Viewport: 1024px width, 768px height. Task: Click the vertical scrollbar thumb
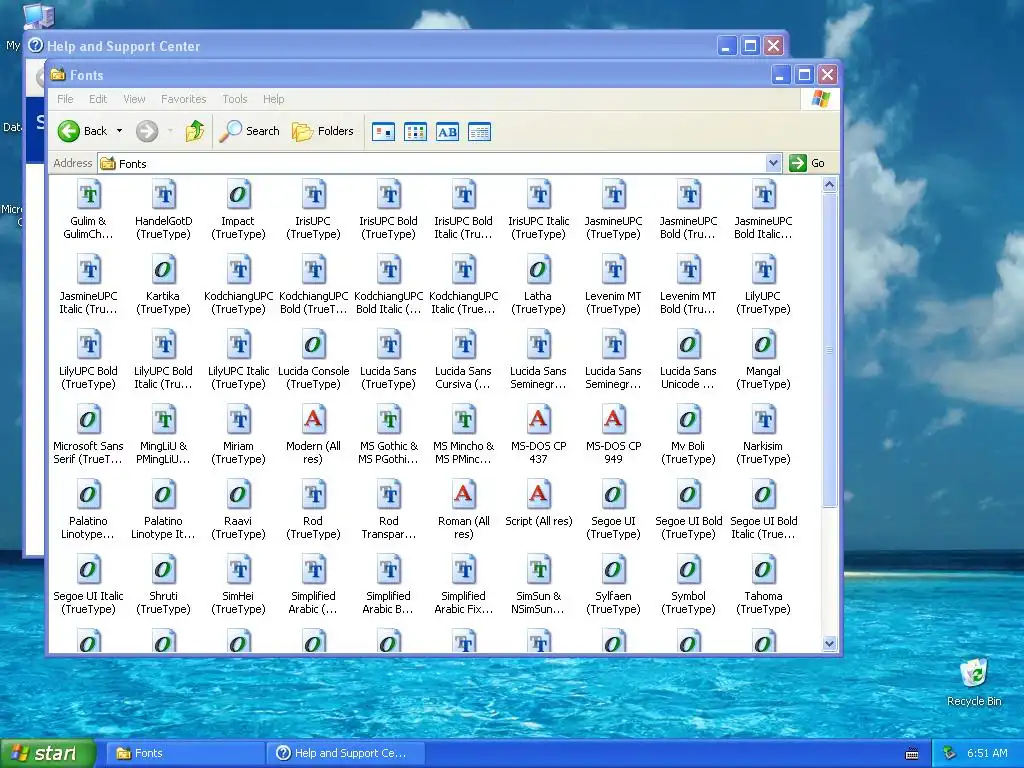coord(829,350)
